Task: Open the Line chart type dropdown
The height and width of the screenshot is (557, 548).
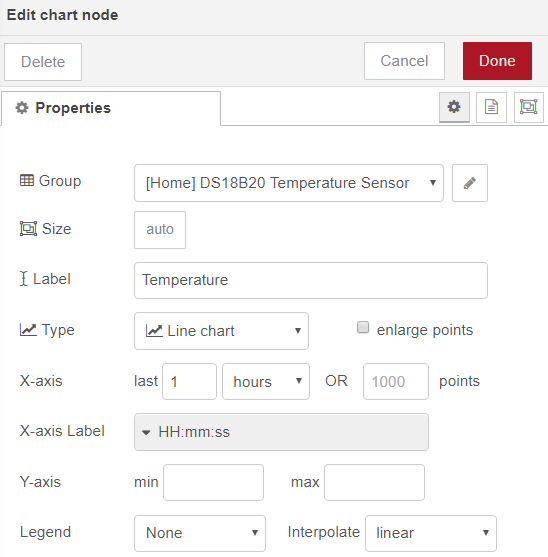Action: (x=221, y=331)
